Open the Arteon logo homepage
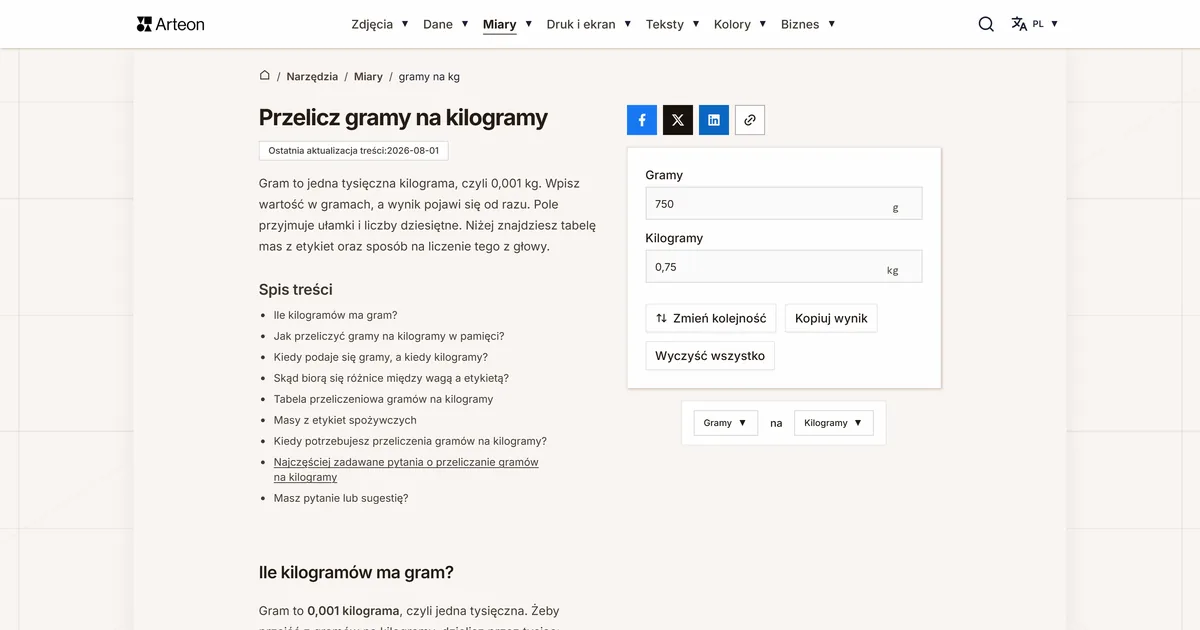 (x=170, y=24)
